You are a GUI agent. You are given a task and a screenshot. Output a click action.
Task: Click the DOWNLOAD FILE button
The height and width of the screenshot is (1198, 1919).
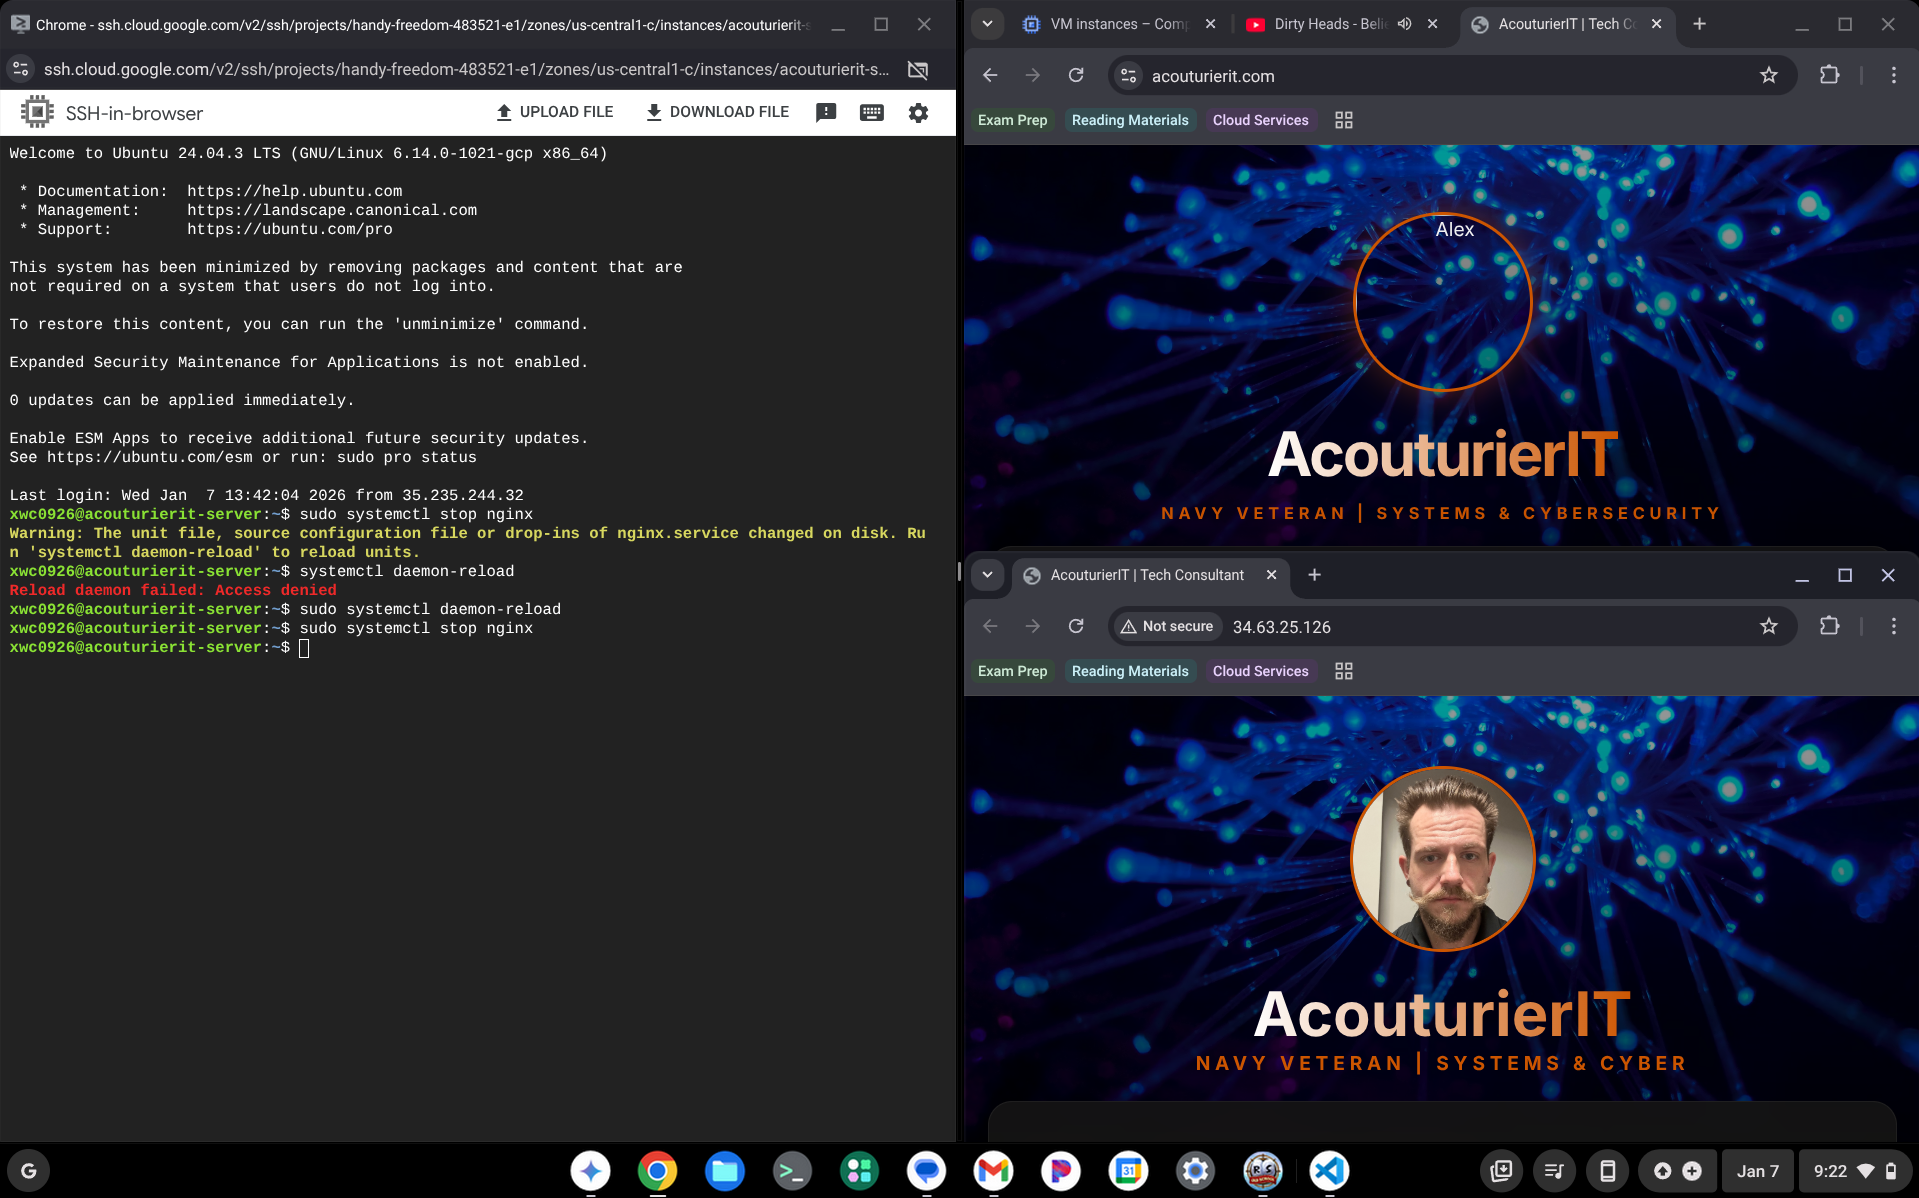717,112
